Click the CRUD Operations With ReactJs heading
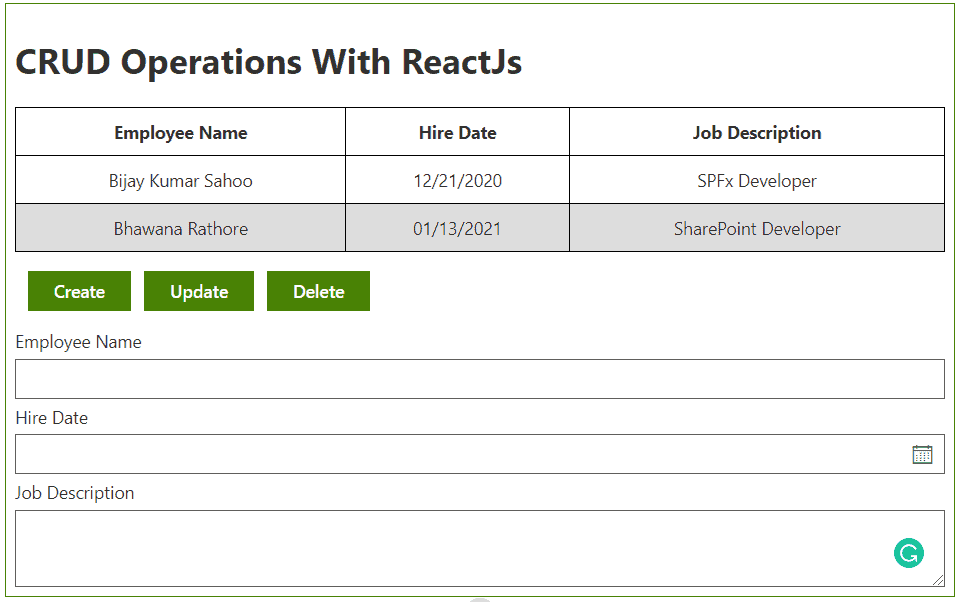Viewport: 963px width, 602px height. click(268, 62)
